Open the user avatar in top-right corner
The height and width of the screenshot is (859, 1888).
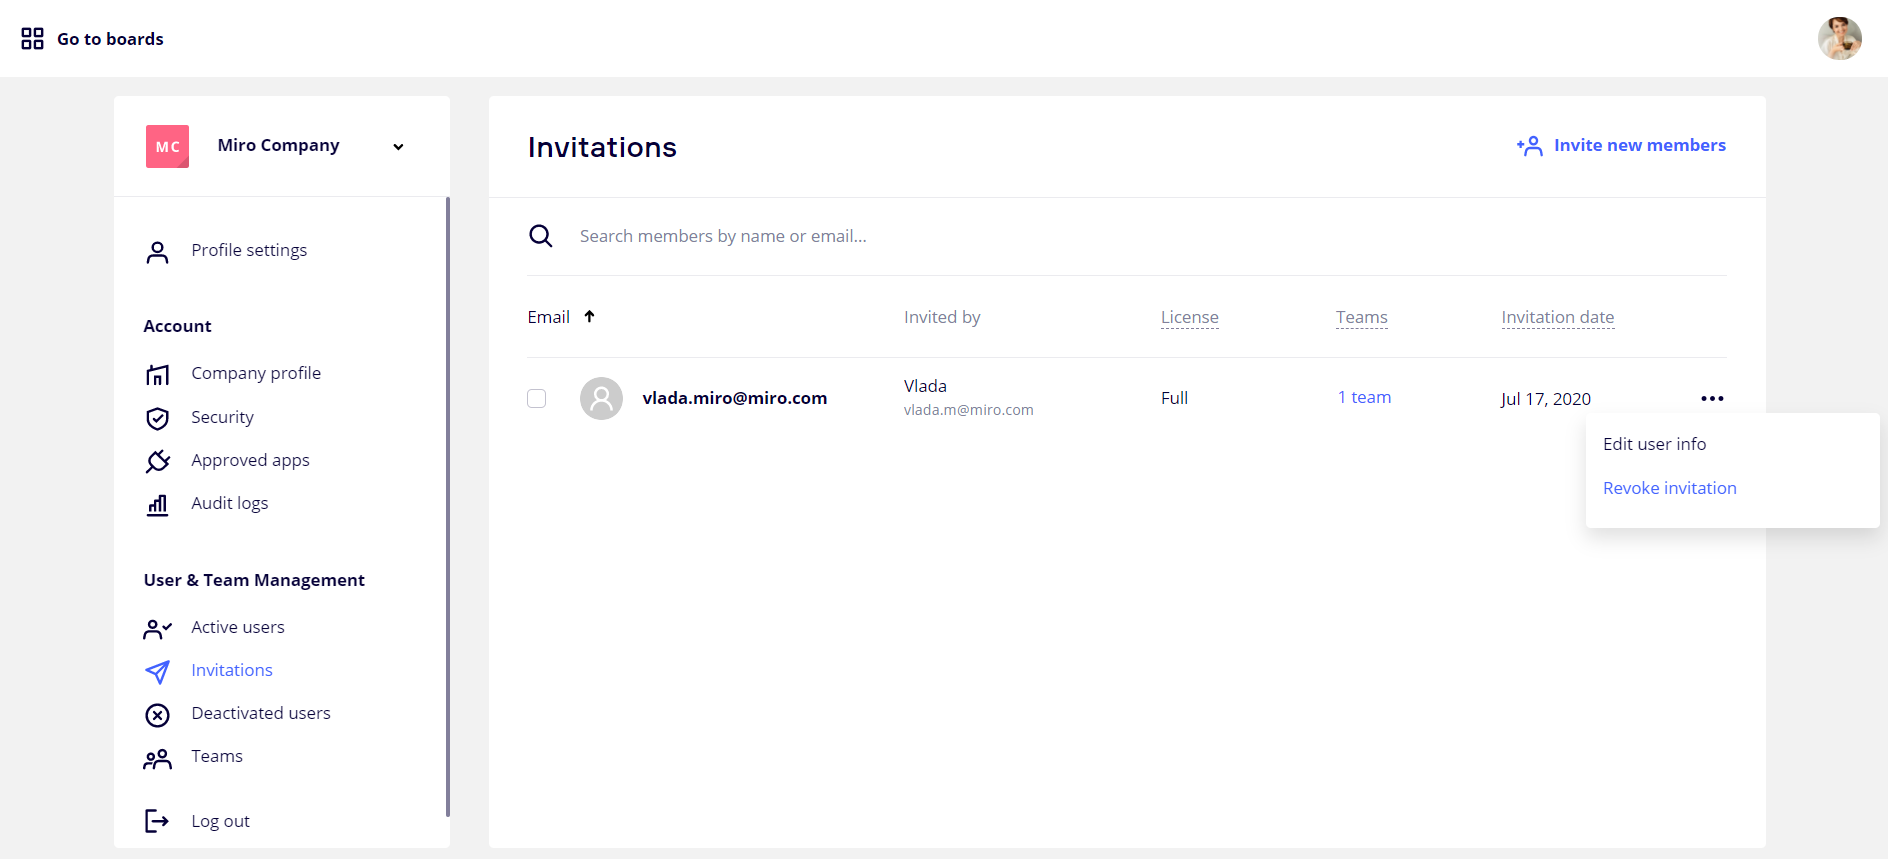pos(1838,39)
